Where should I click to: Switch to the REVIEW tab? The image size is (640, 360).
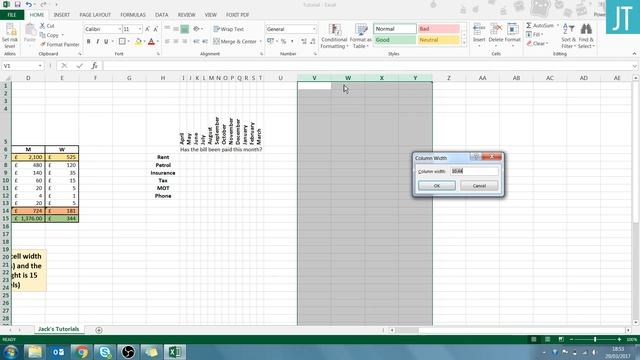point(187,15)
